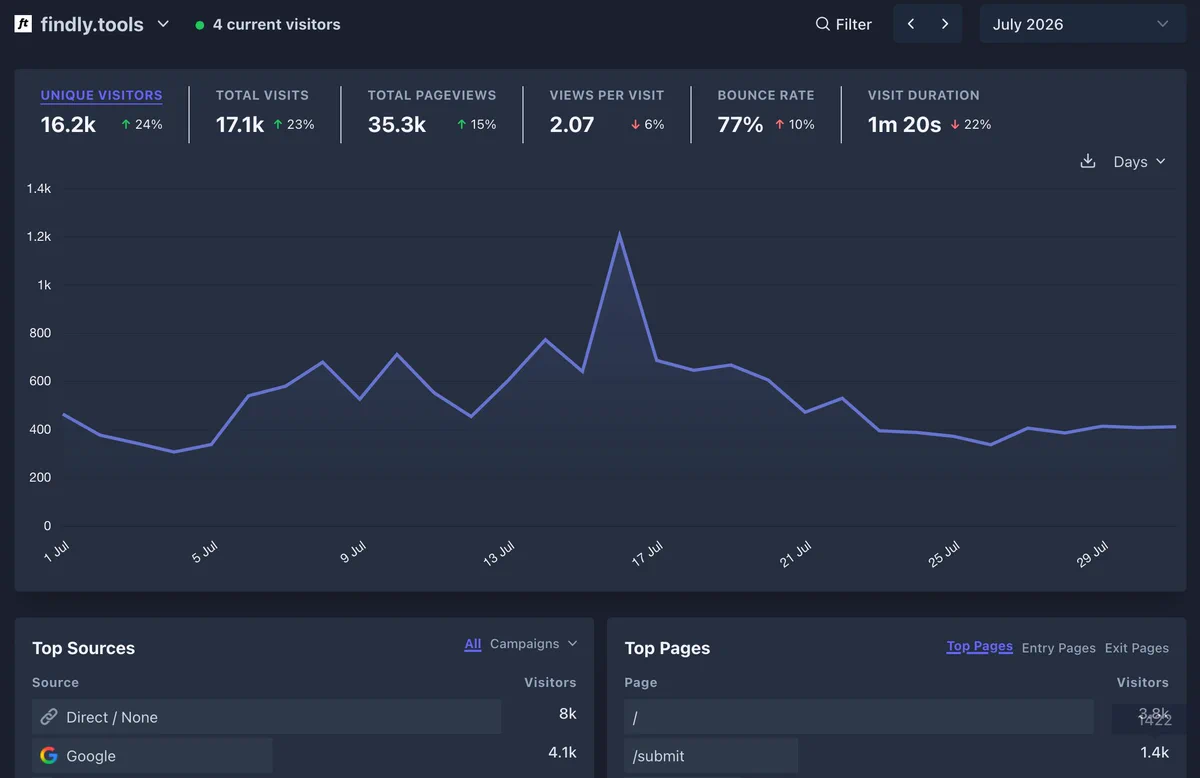
Task: Click the Top Sources heading
Action: click(x=83, y=648)
